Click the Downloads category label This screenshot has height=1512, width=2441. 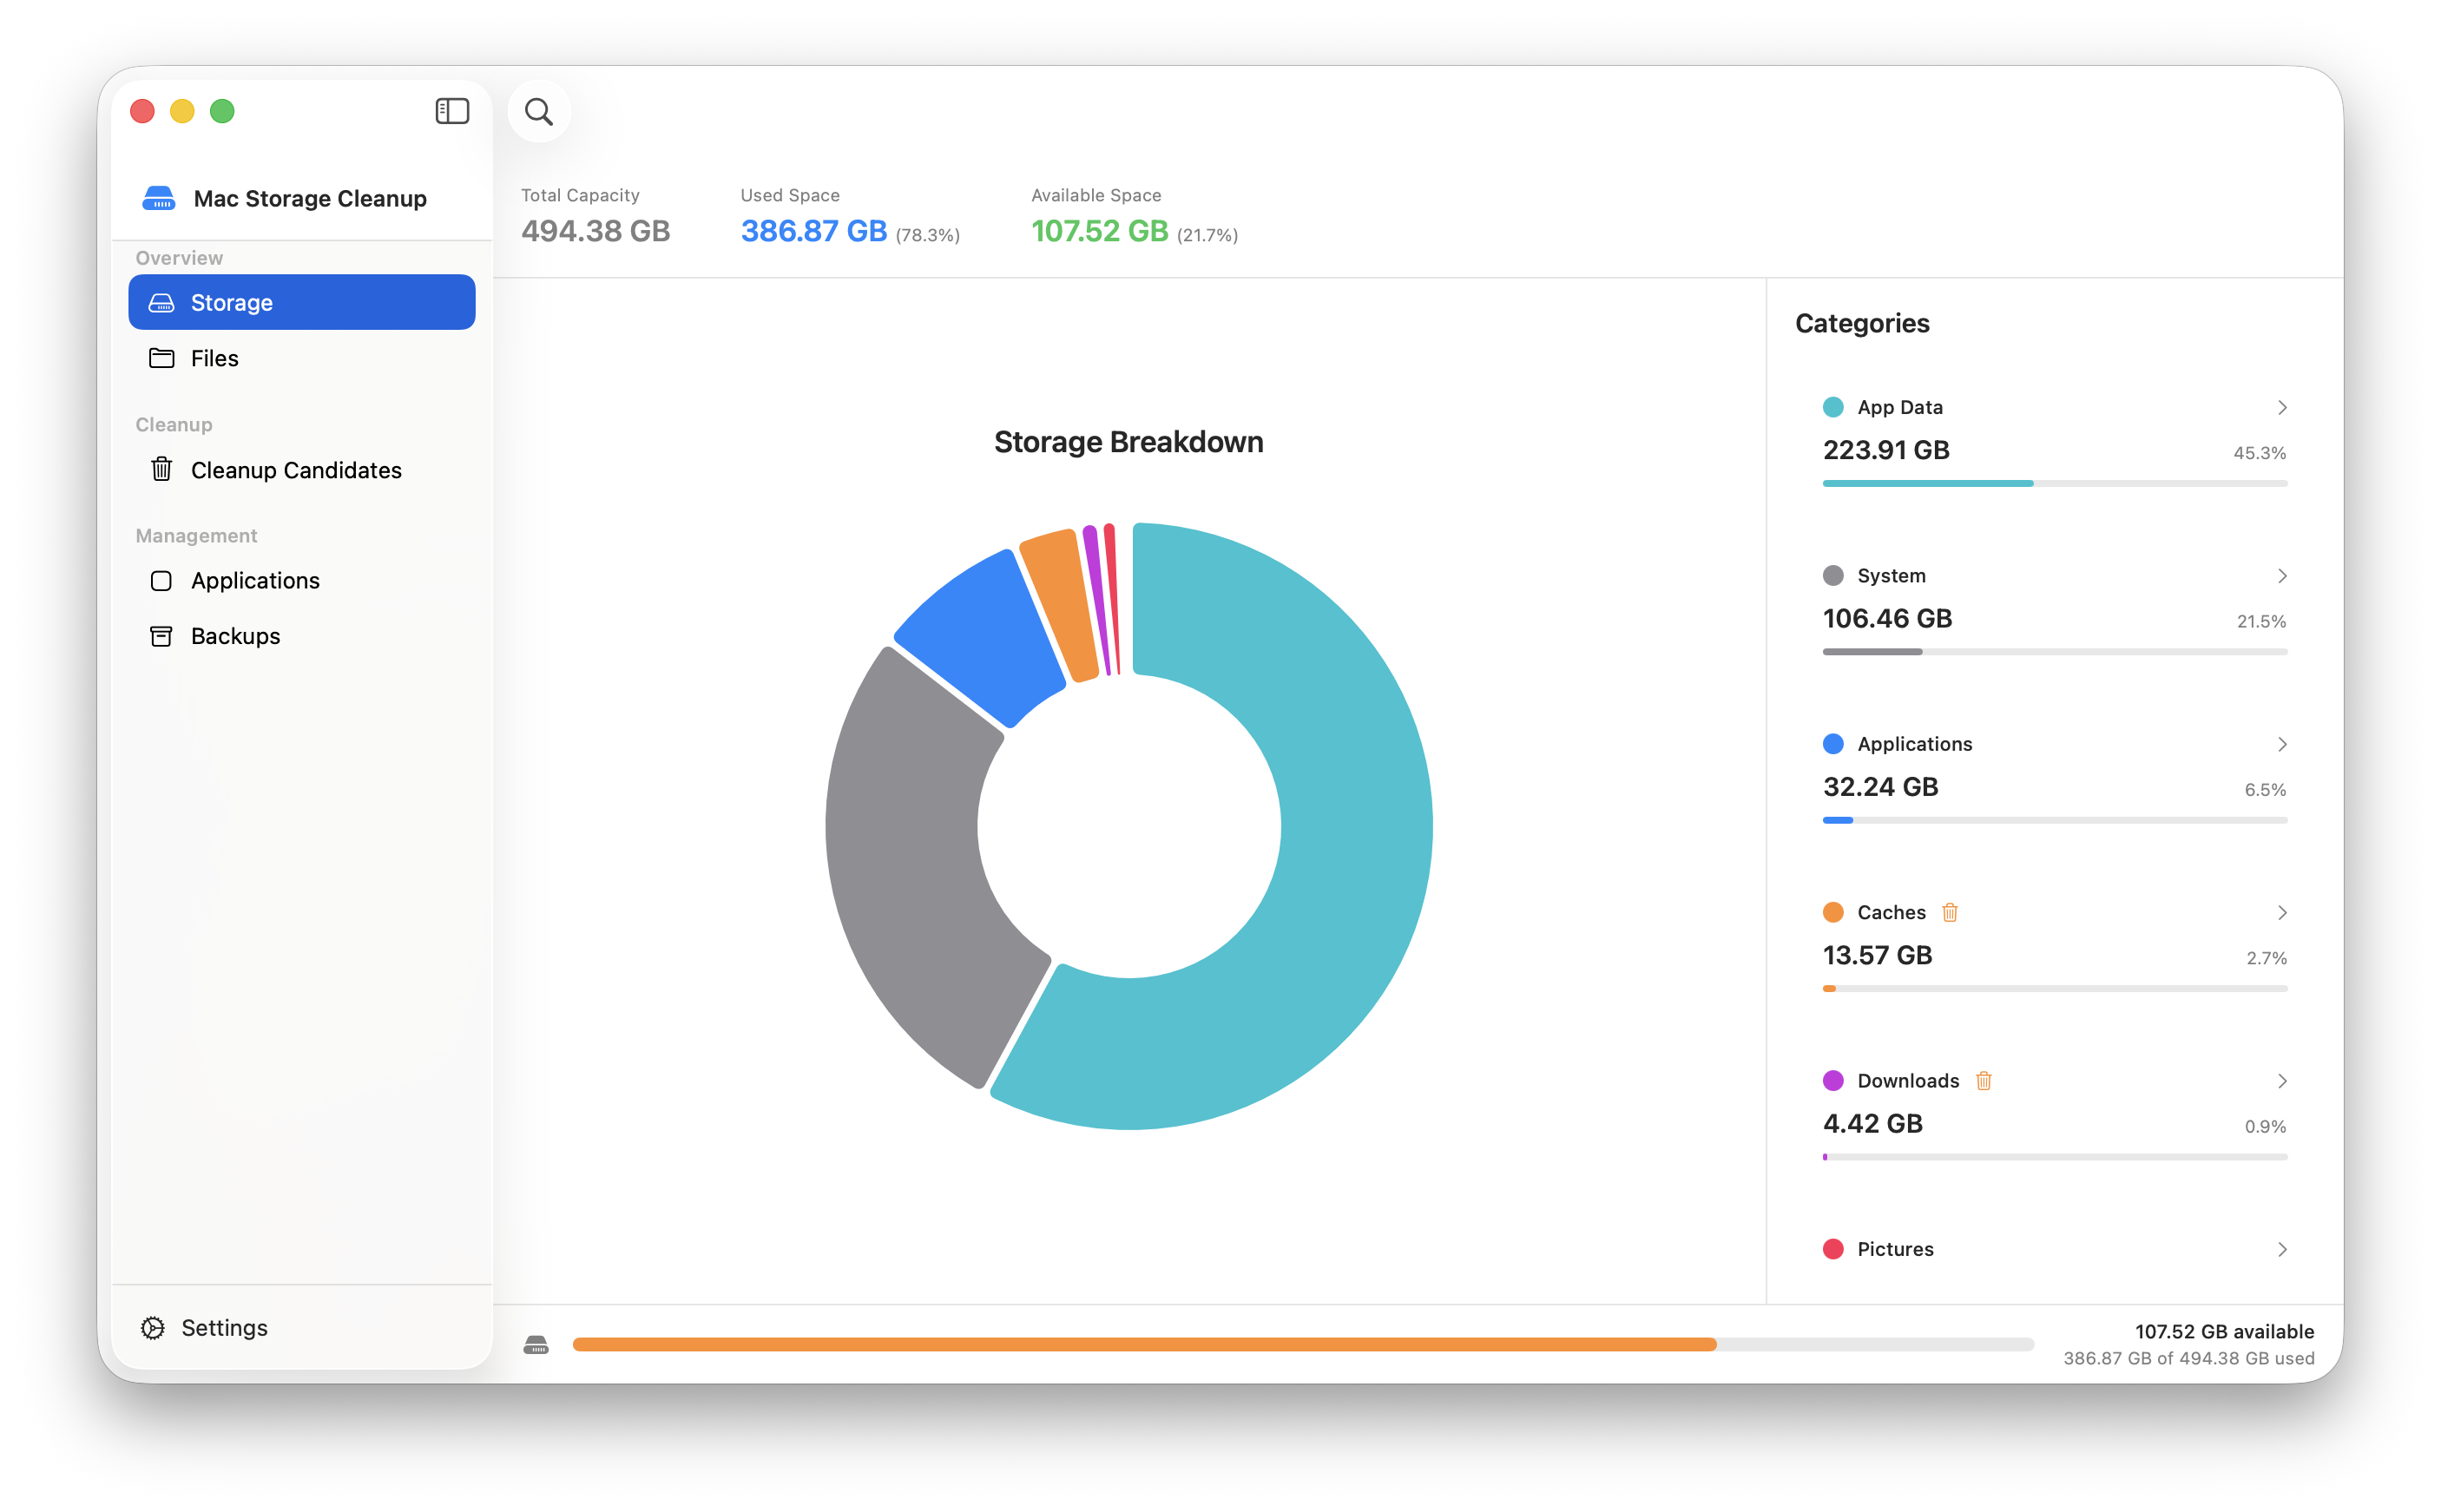tap(1907, 1080)
